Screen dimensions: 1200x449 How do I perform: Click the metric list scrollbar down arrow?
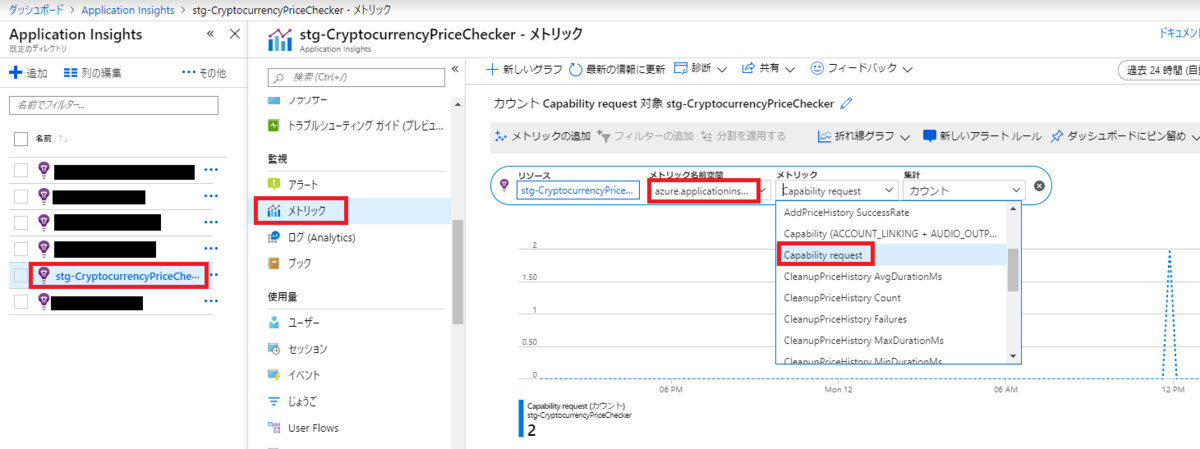pos(1013,356)
